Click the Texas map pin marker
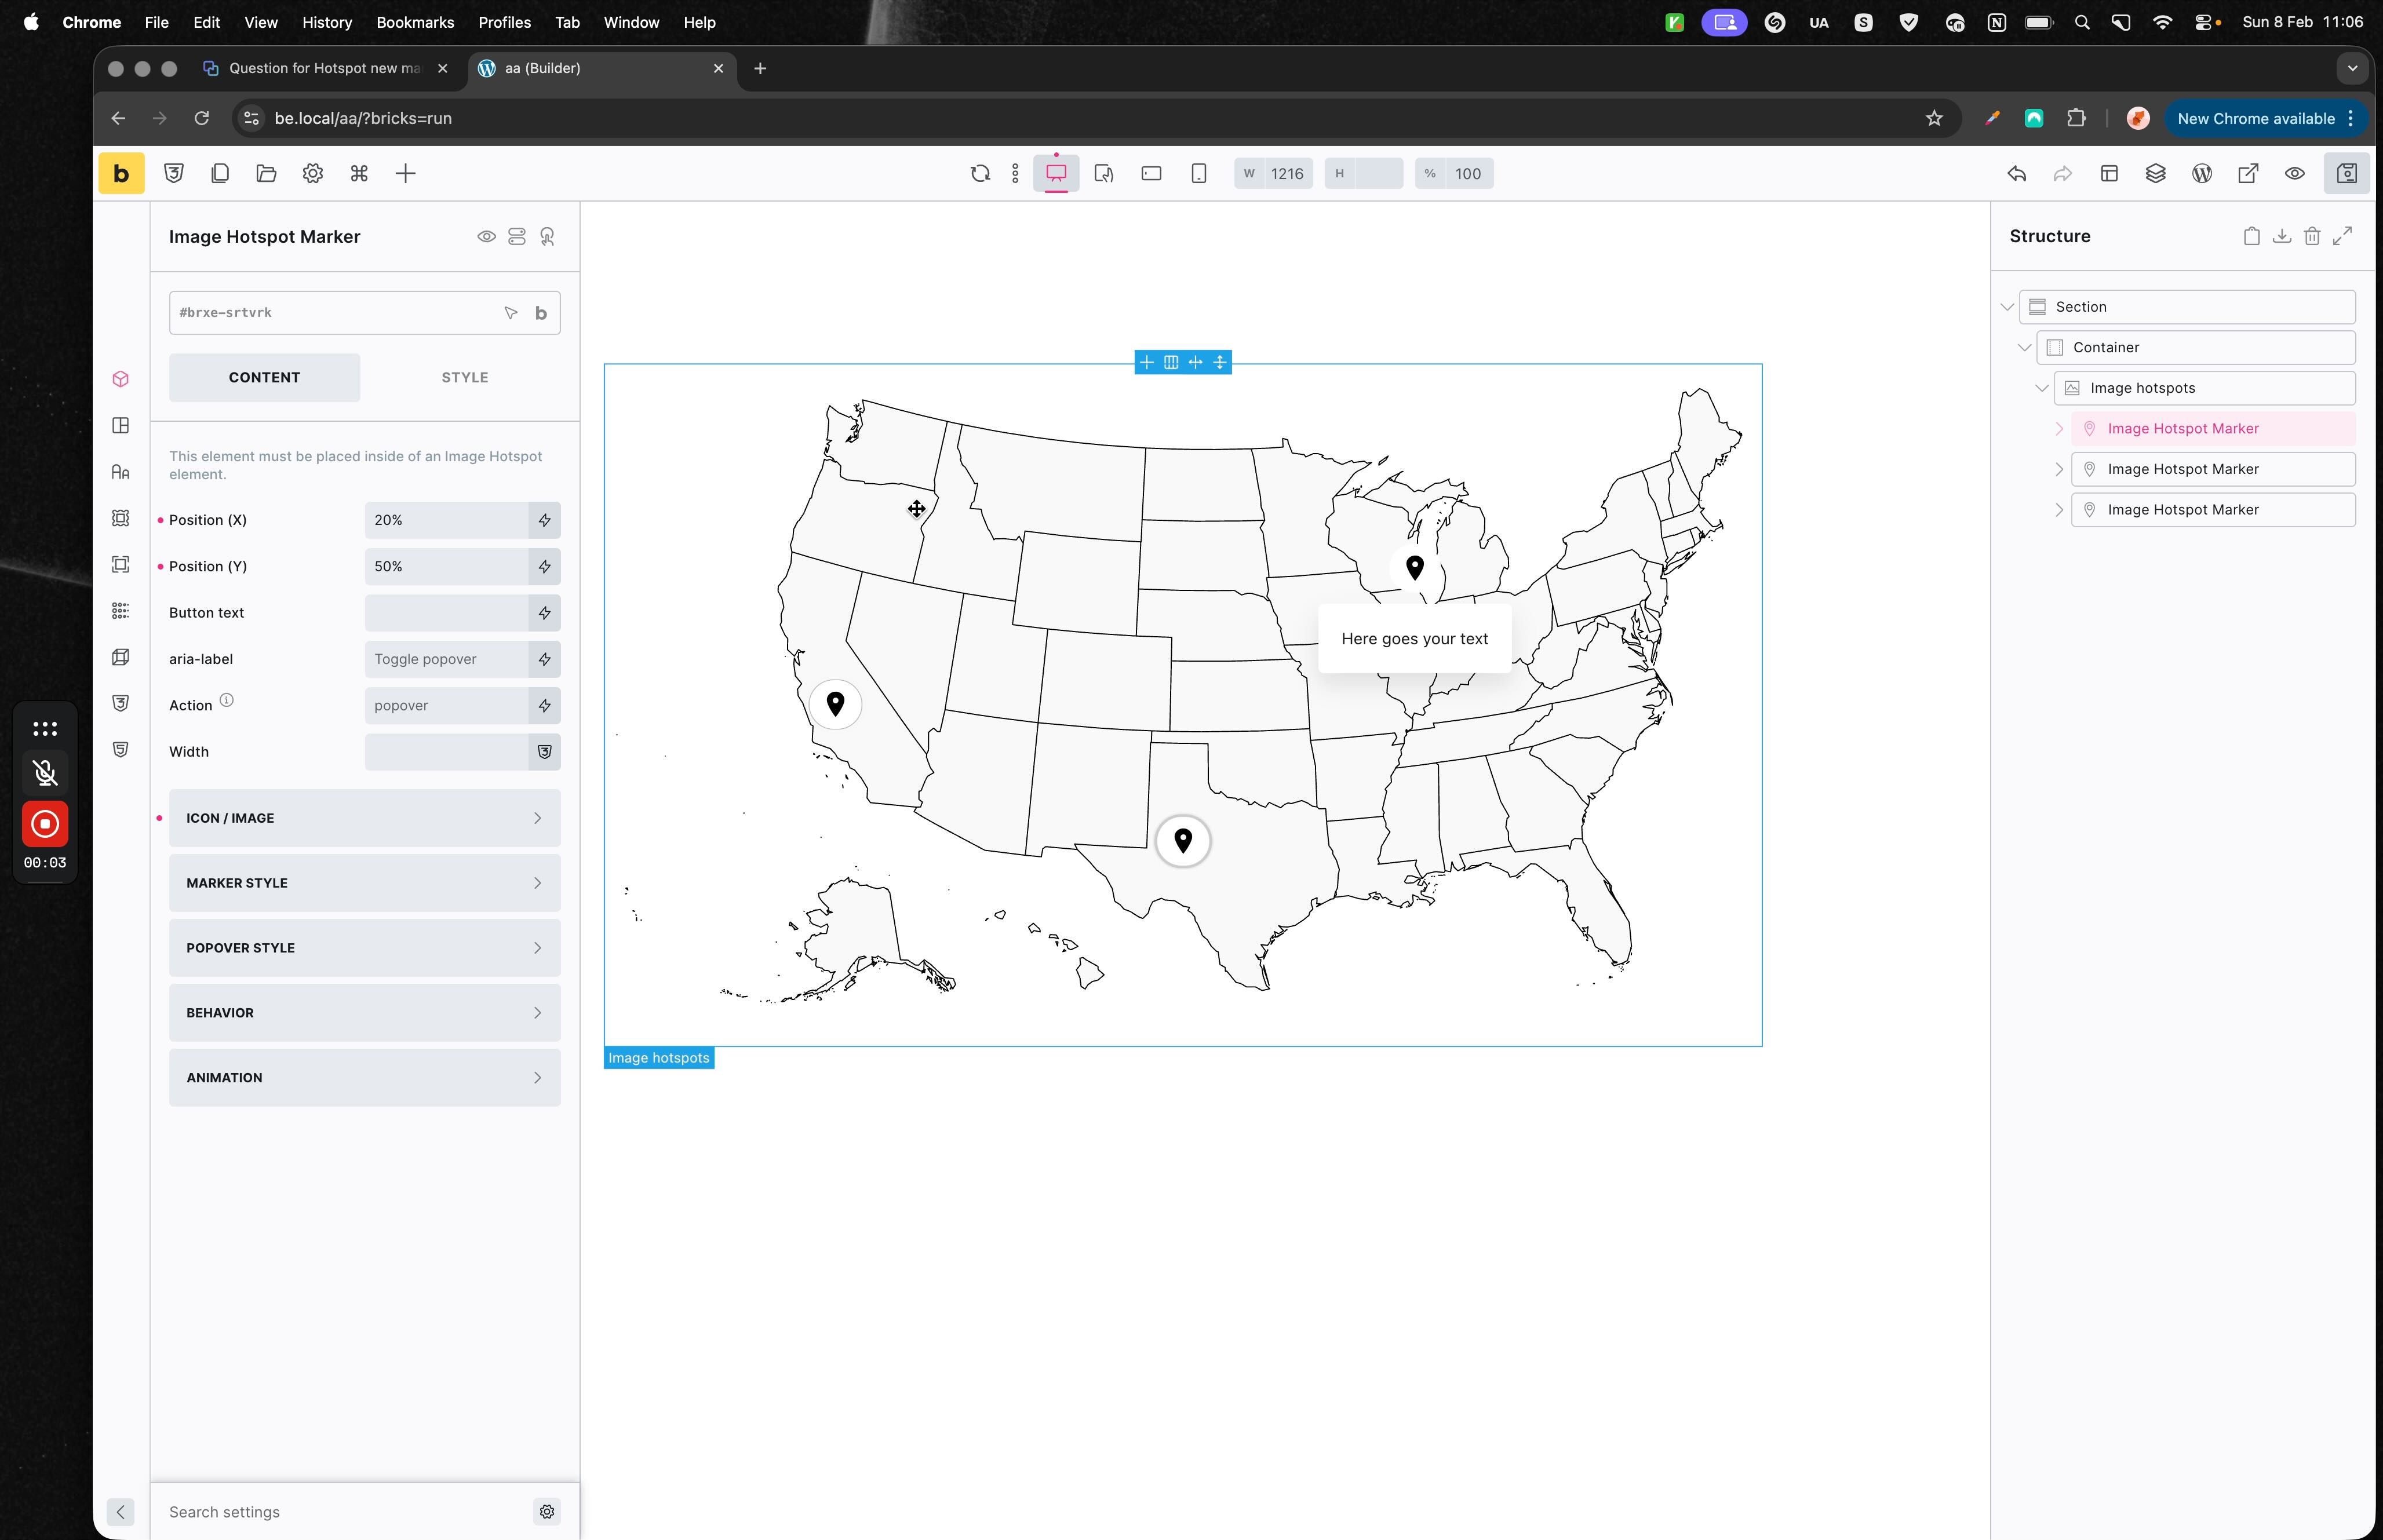Image resolution: width=2383 pixels, height=1540 pixels. (x=1183, y=841)
